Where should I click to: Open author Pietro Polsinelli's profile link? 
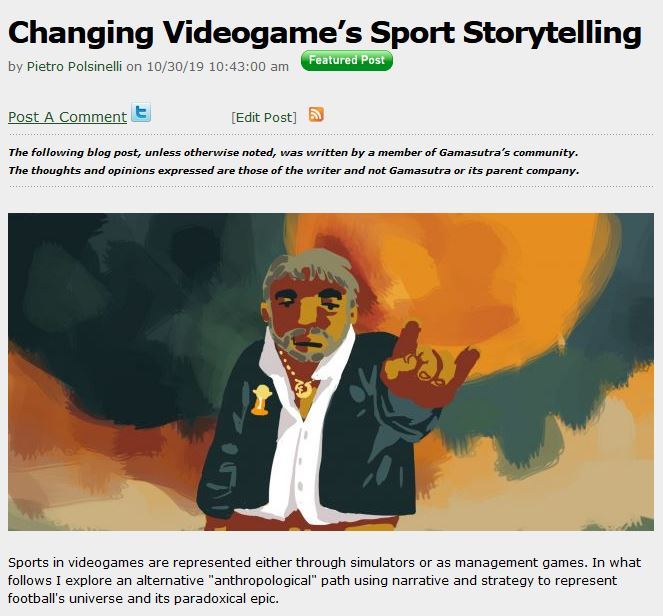point(74,66)
